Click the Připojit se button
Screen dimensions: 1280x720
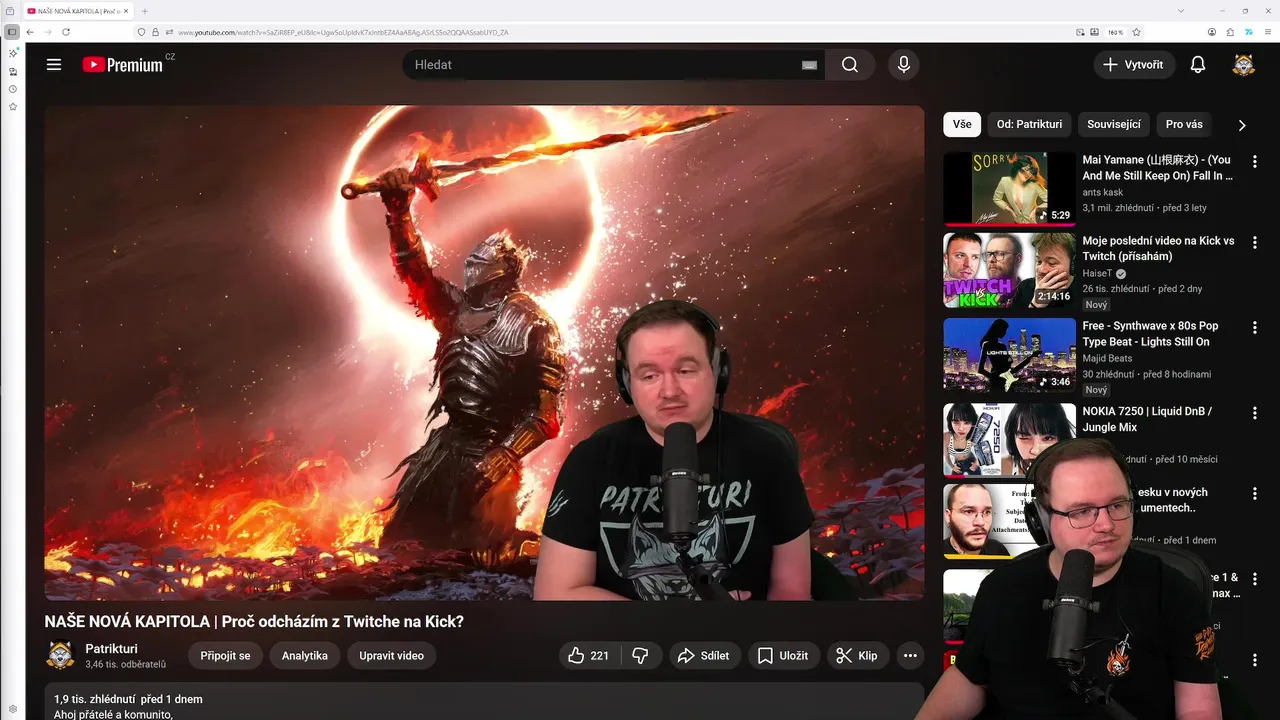click(x=226, y=656)
